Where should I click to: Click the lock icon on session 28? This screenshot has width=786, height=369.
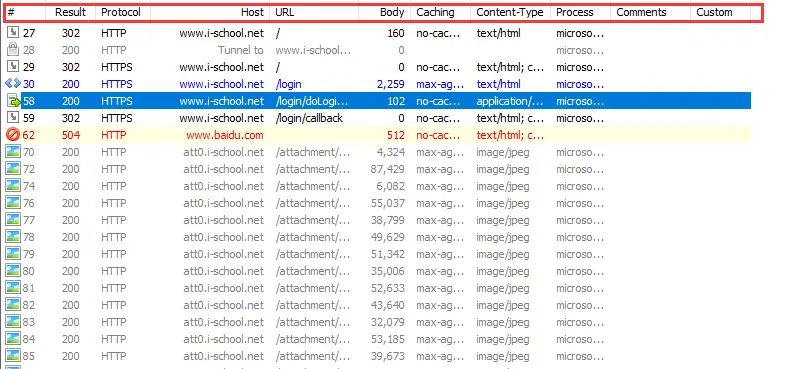[x=13, y=50]
